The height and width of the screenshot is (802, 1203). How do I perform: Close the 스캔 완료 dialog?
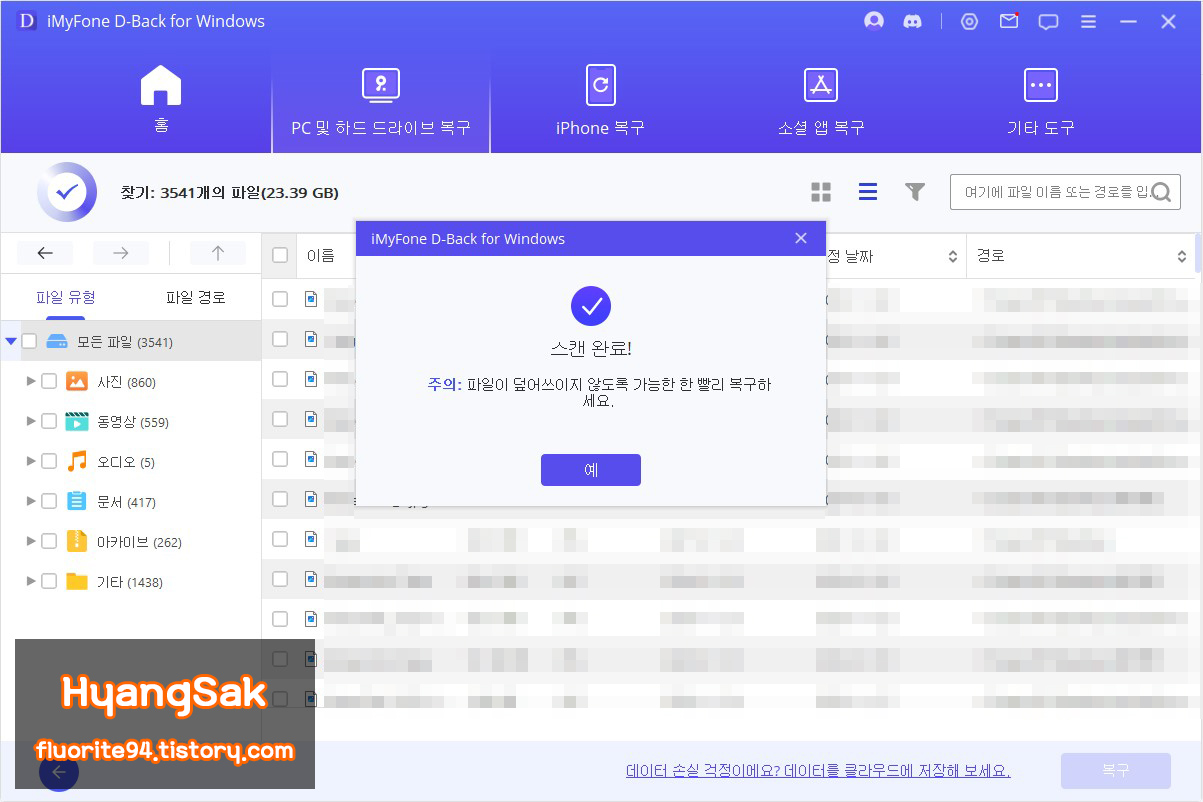[801, 238]
